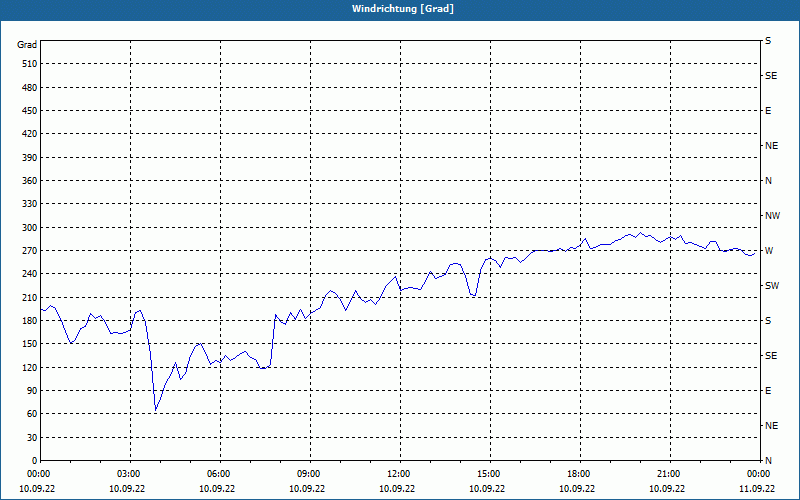
Task: Select the 210 axis value
Action: tap(30, 297)
